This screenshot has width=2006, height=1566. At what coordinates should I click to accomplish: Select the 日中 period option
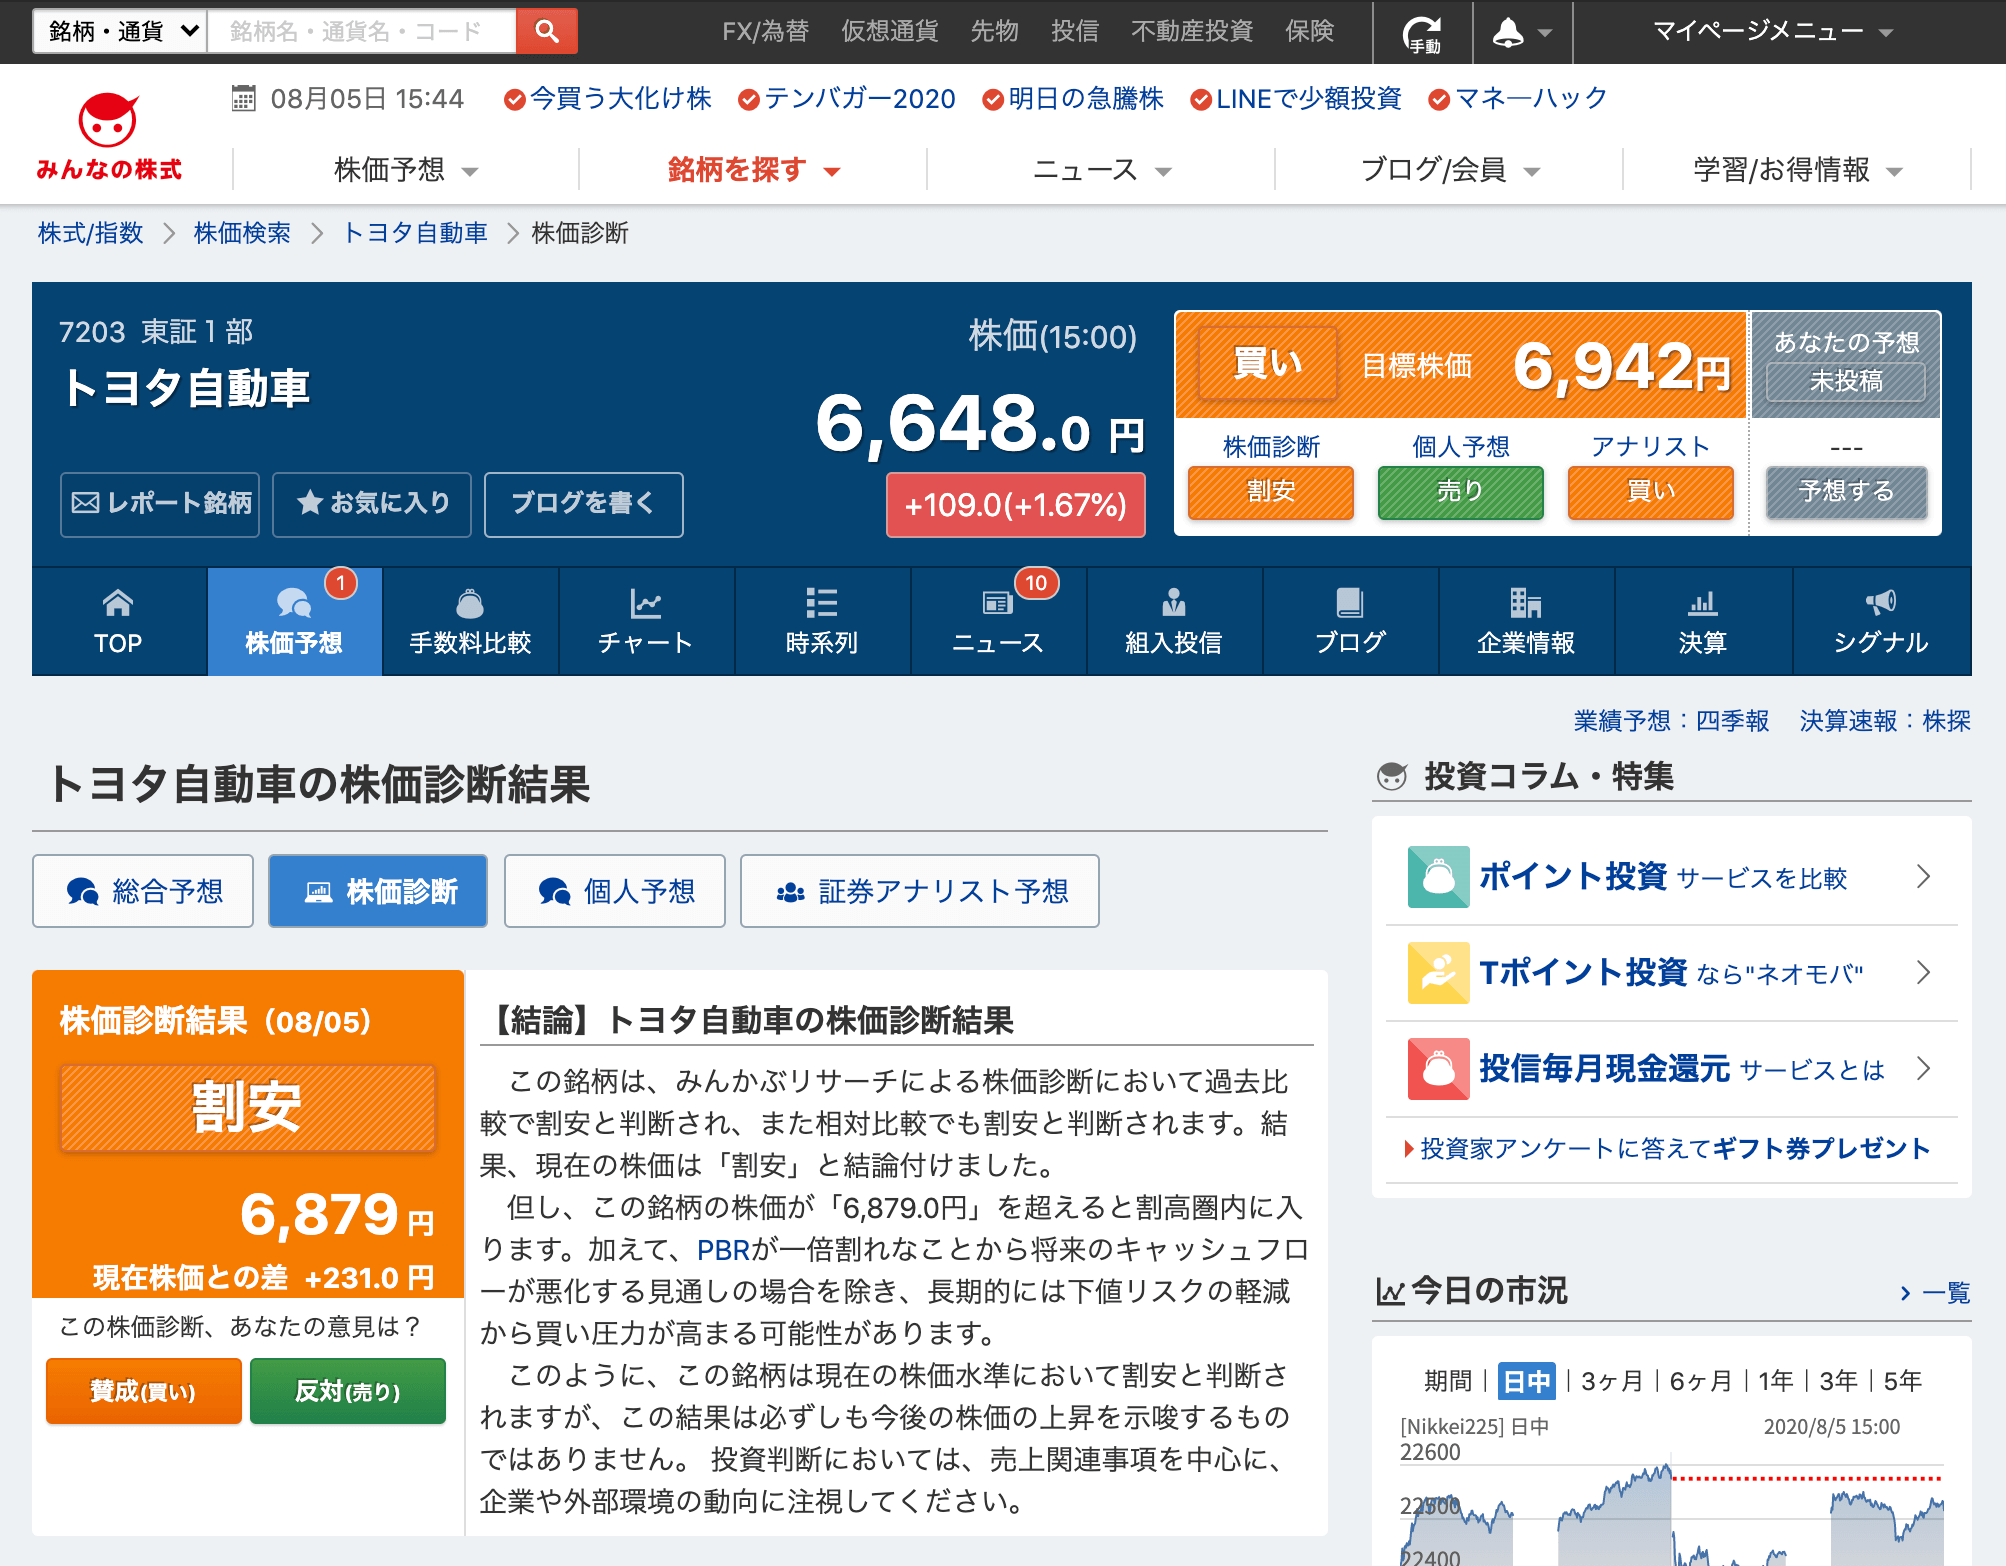[x=1526, y=1381]
